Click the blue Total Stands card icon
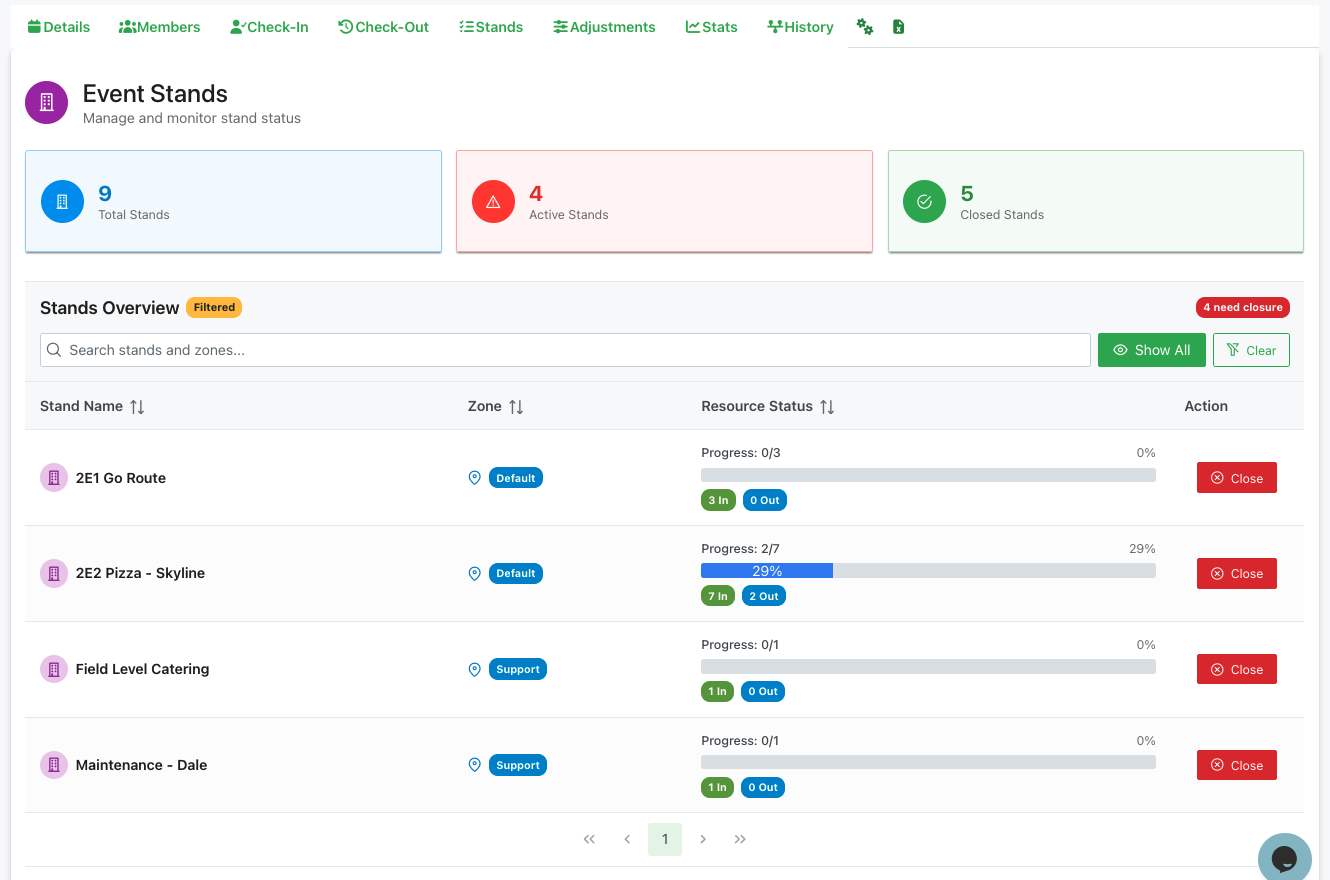This screenshot has width=1330, height=880. (62, 200)
